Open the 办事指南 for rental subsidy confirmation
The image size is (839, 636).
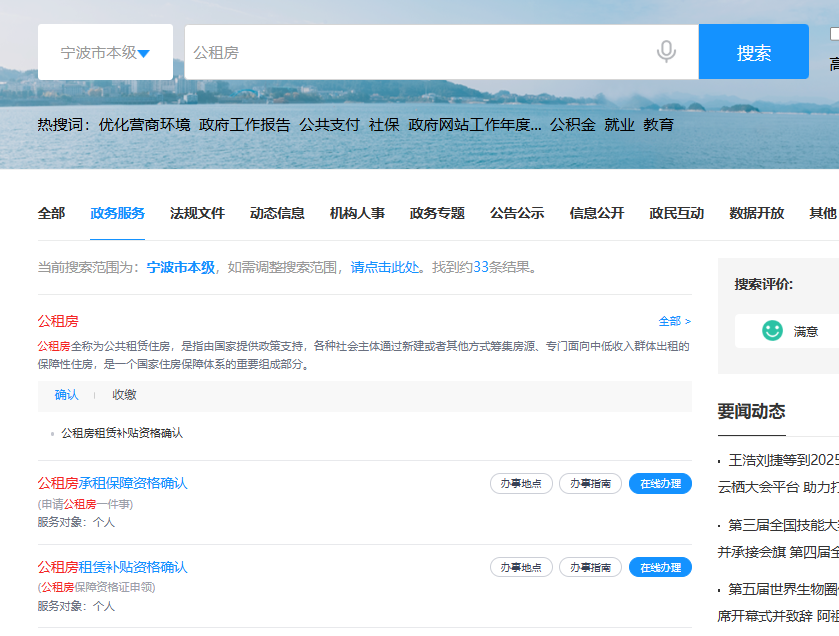[591, 566]
